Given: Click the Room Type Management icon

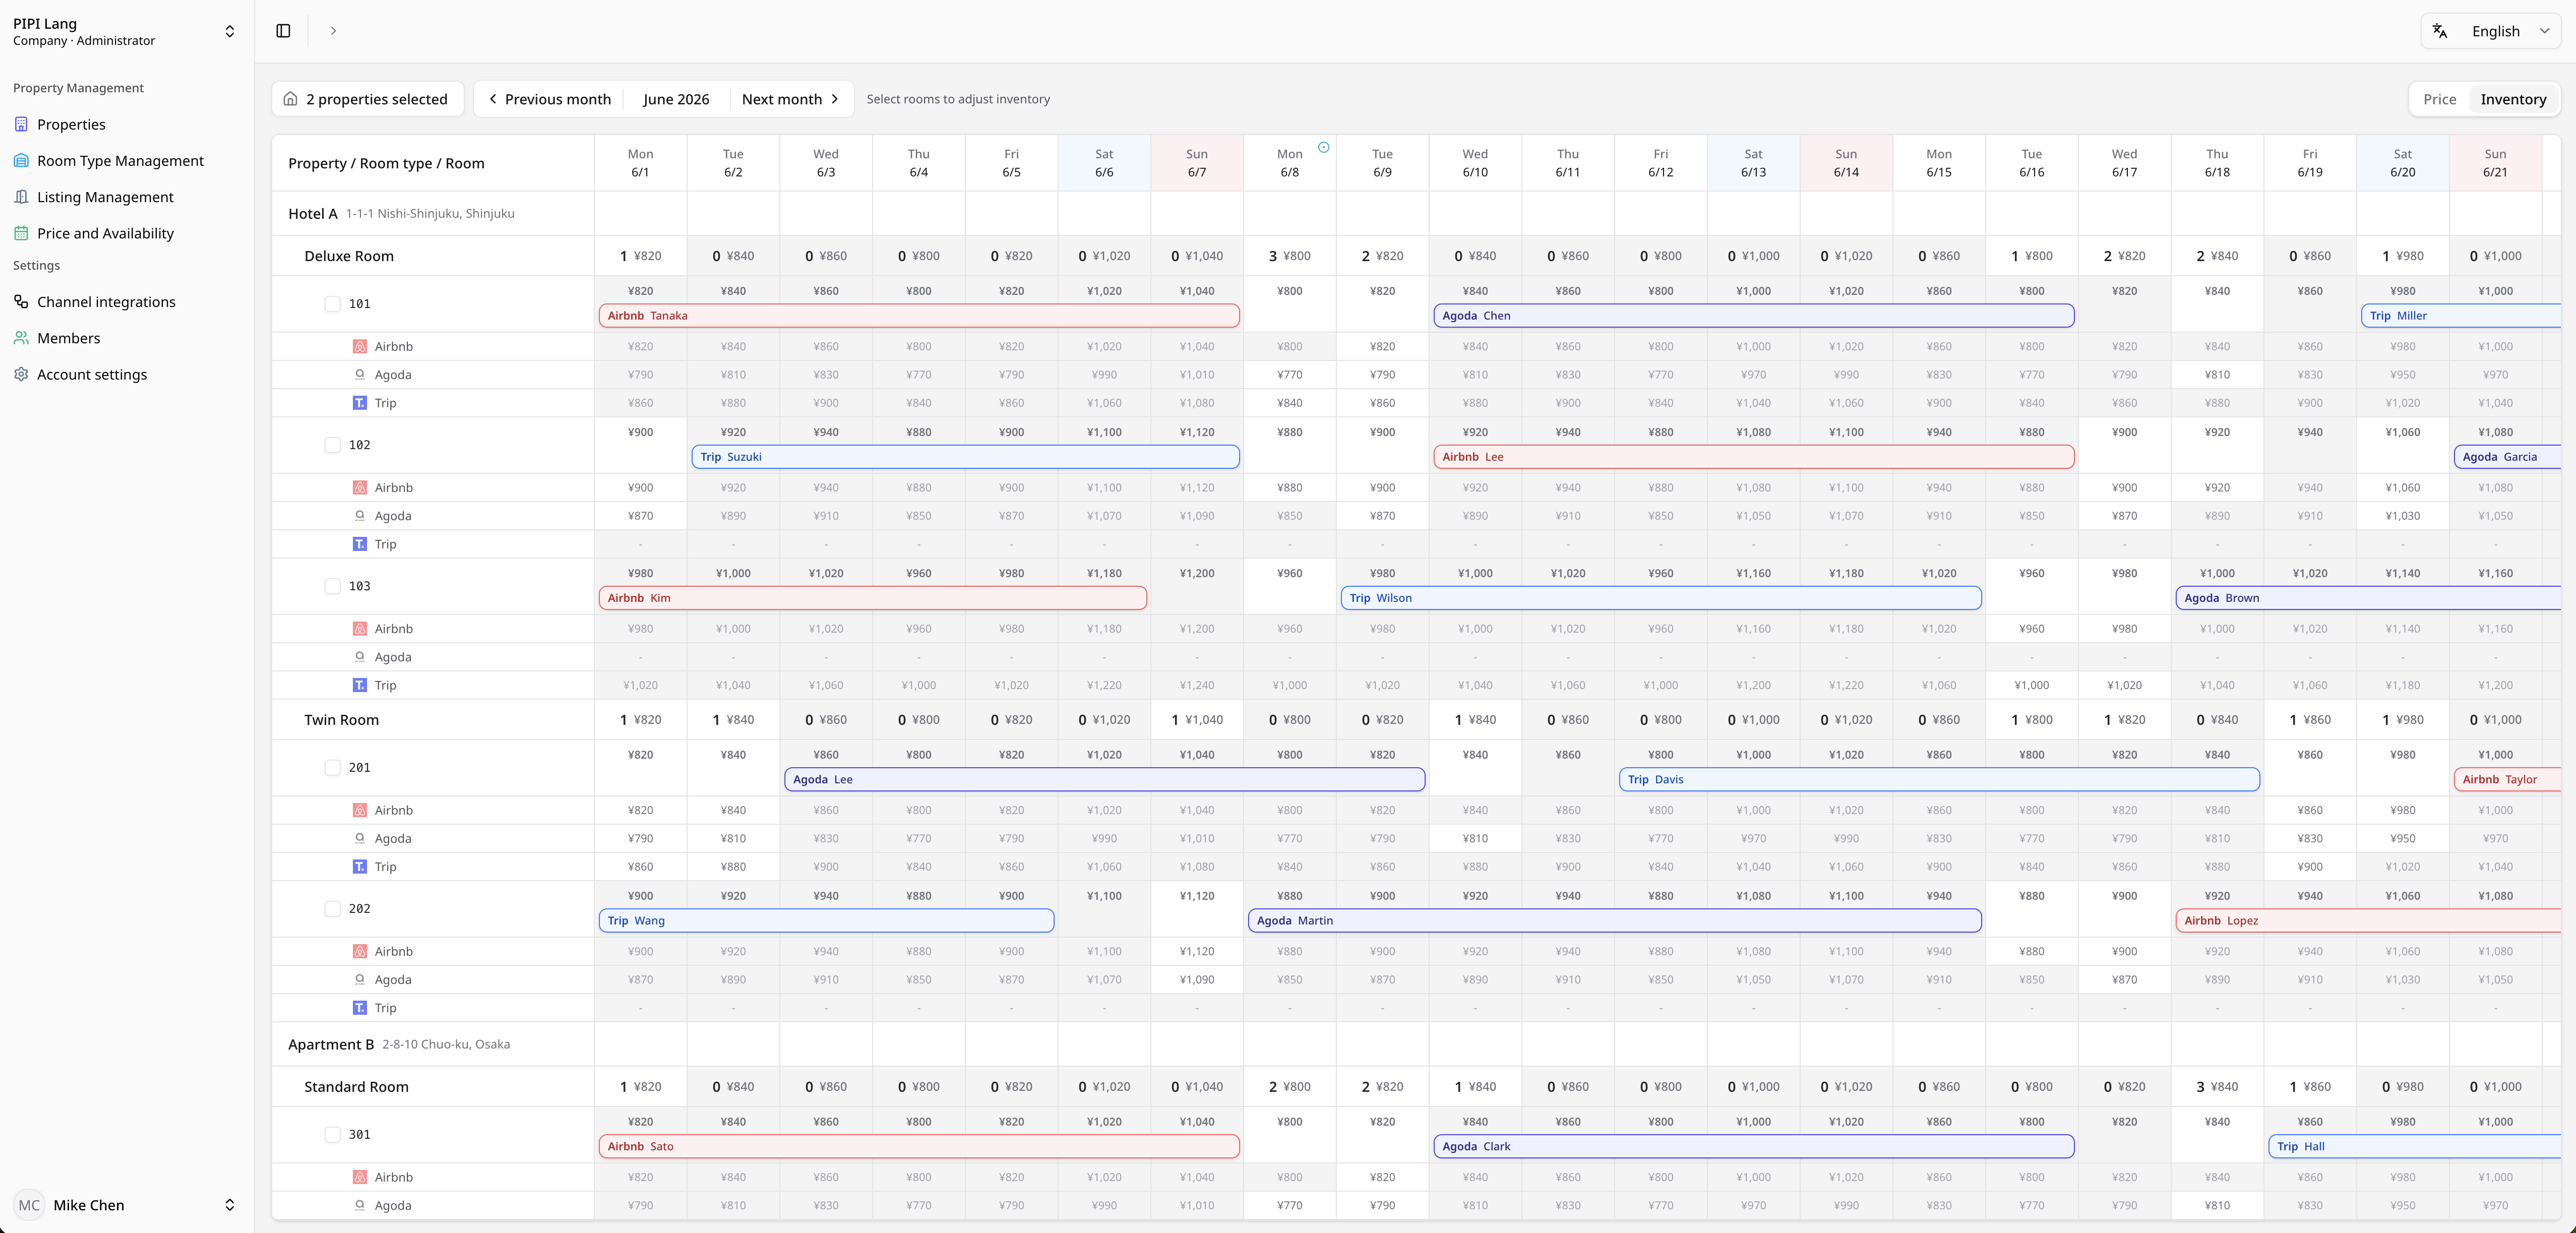Looking at the screenshot, I should (x=21, y=161).
